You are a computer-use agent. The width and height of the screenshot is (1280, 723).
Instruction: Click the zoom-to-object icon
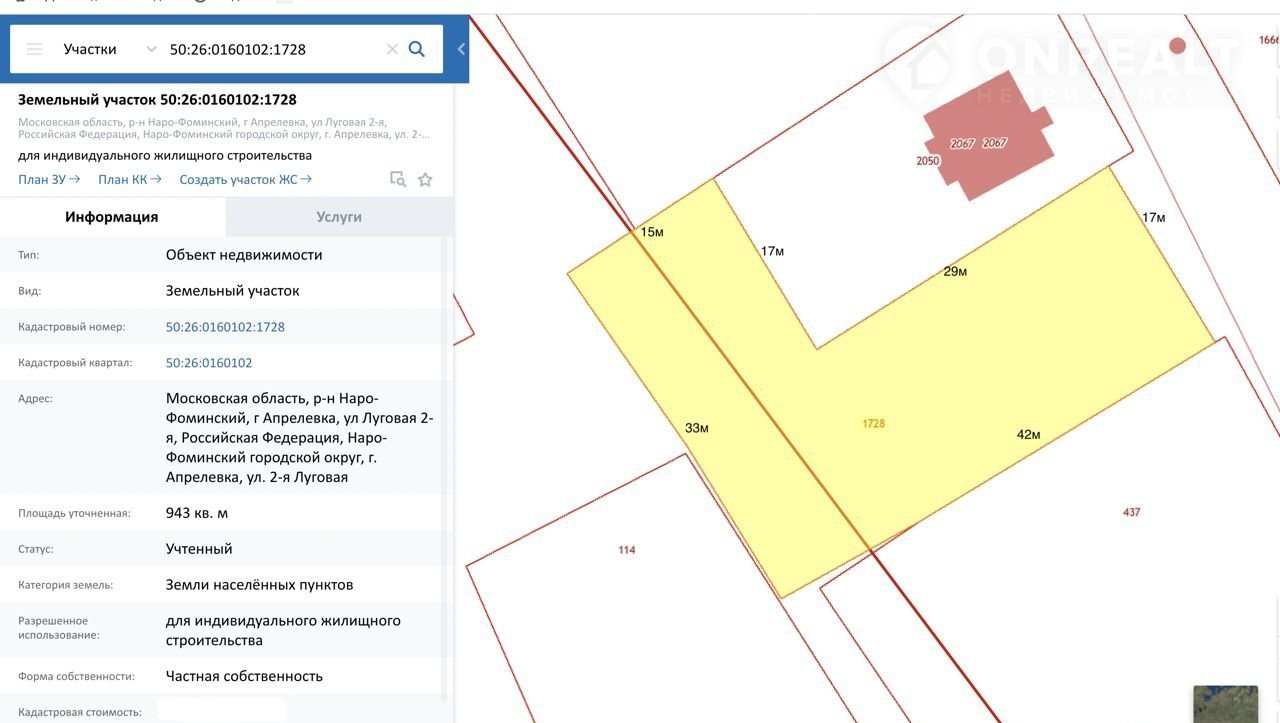pyautogui.click(x=397, y=180)
